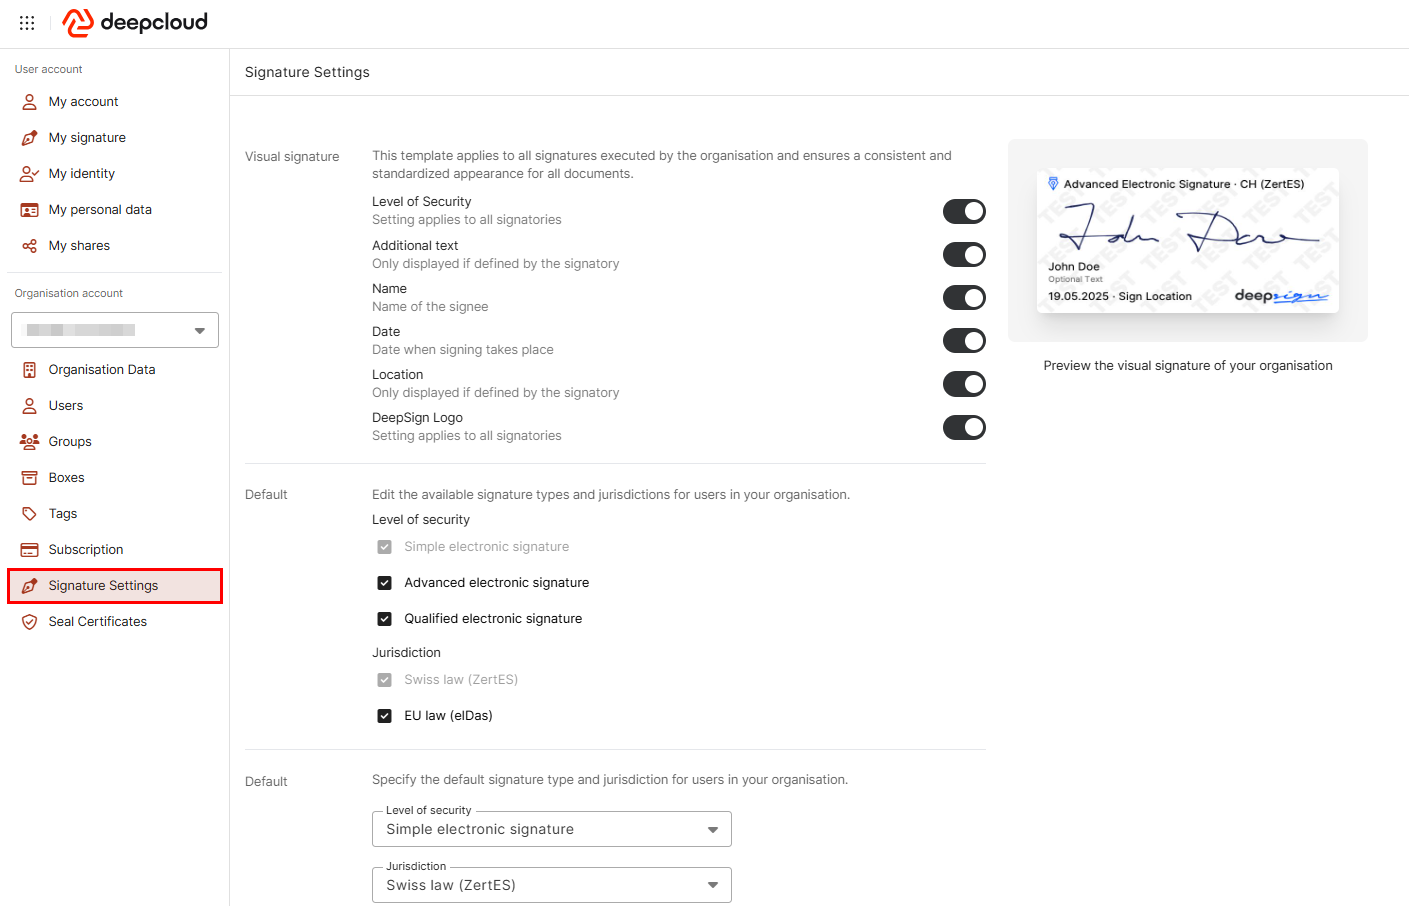Image resolution: width=1409 pixels, height=906 pixels.
Task: Open the Jurisdiction dropdown
Action: (552, 885)
